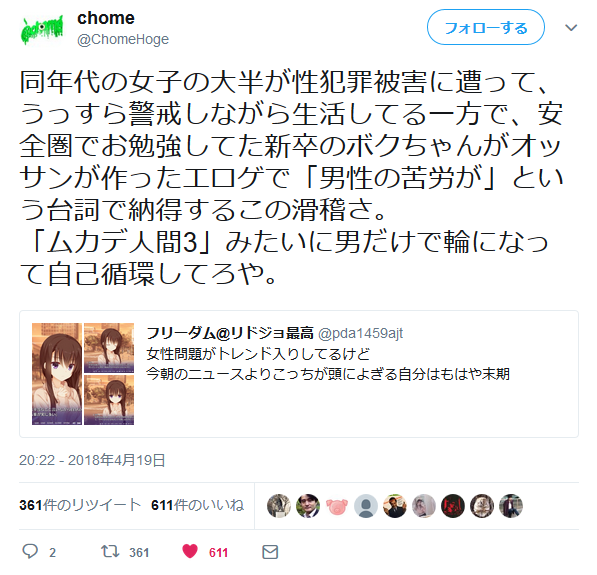Open the bottom-right small quoted tweet image
The width and height of the screenshot is (597, 575).
[109, 400]
